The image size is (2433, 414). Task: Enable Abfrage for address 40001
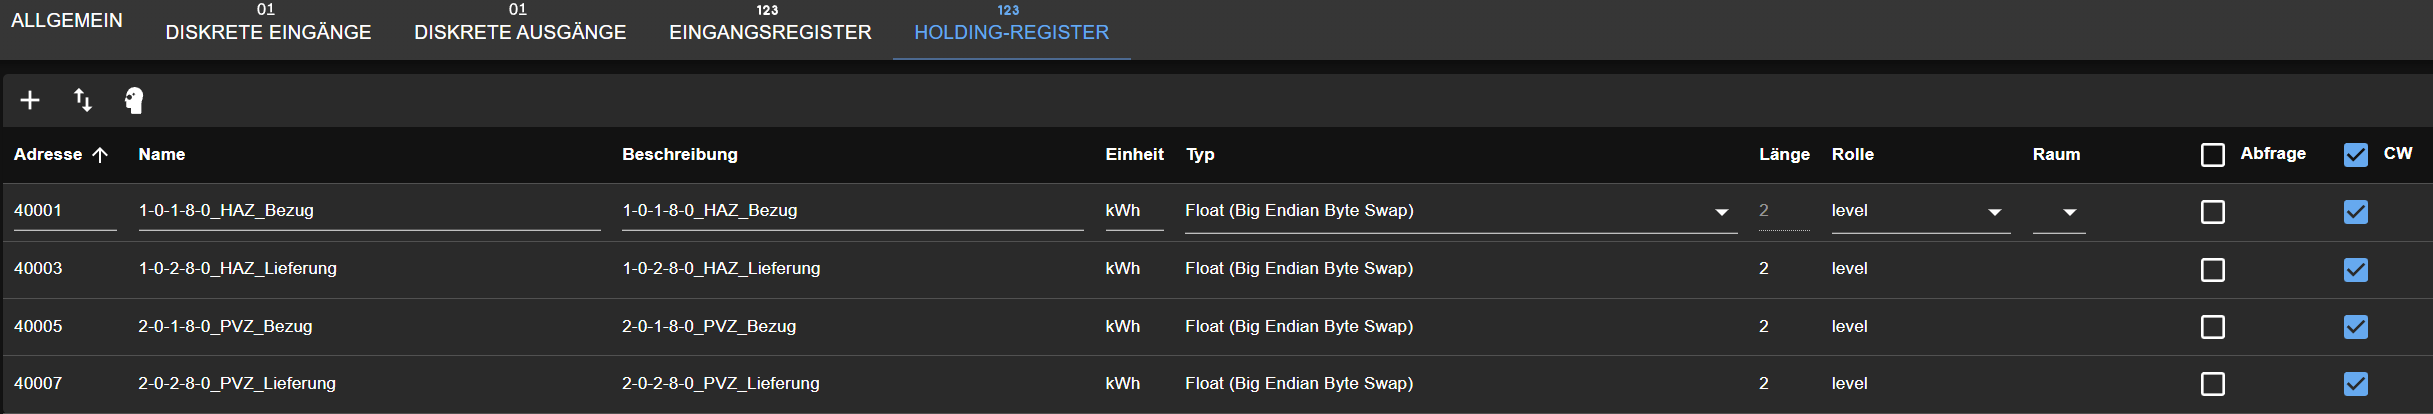(x=2213, y=212)
